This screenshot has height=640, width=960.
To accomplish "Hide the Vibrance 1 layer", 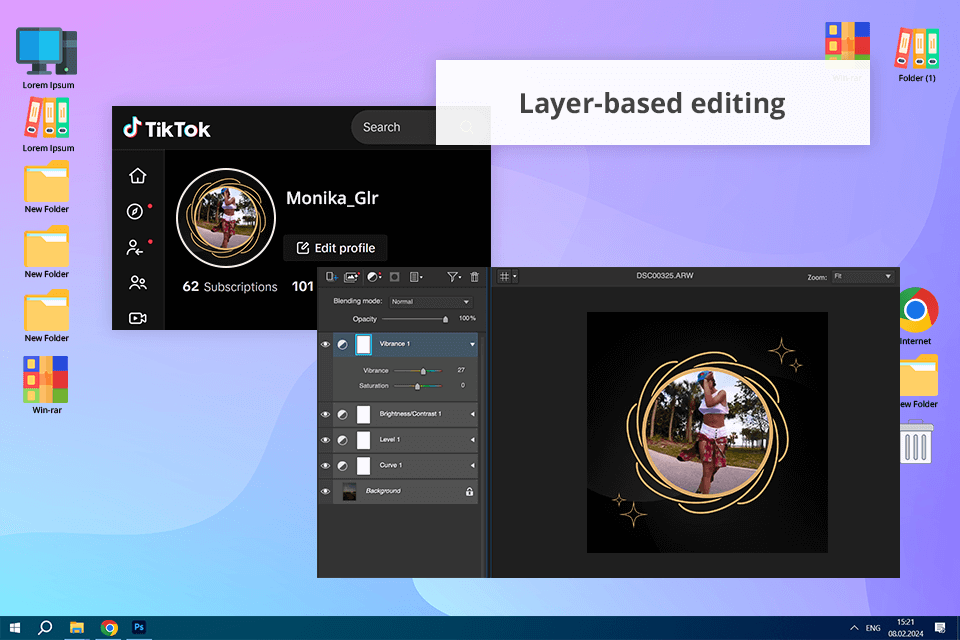I will click(326, 344).
